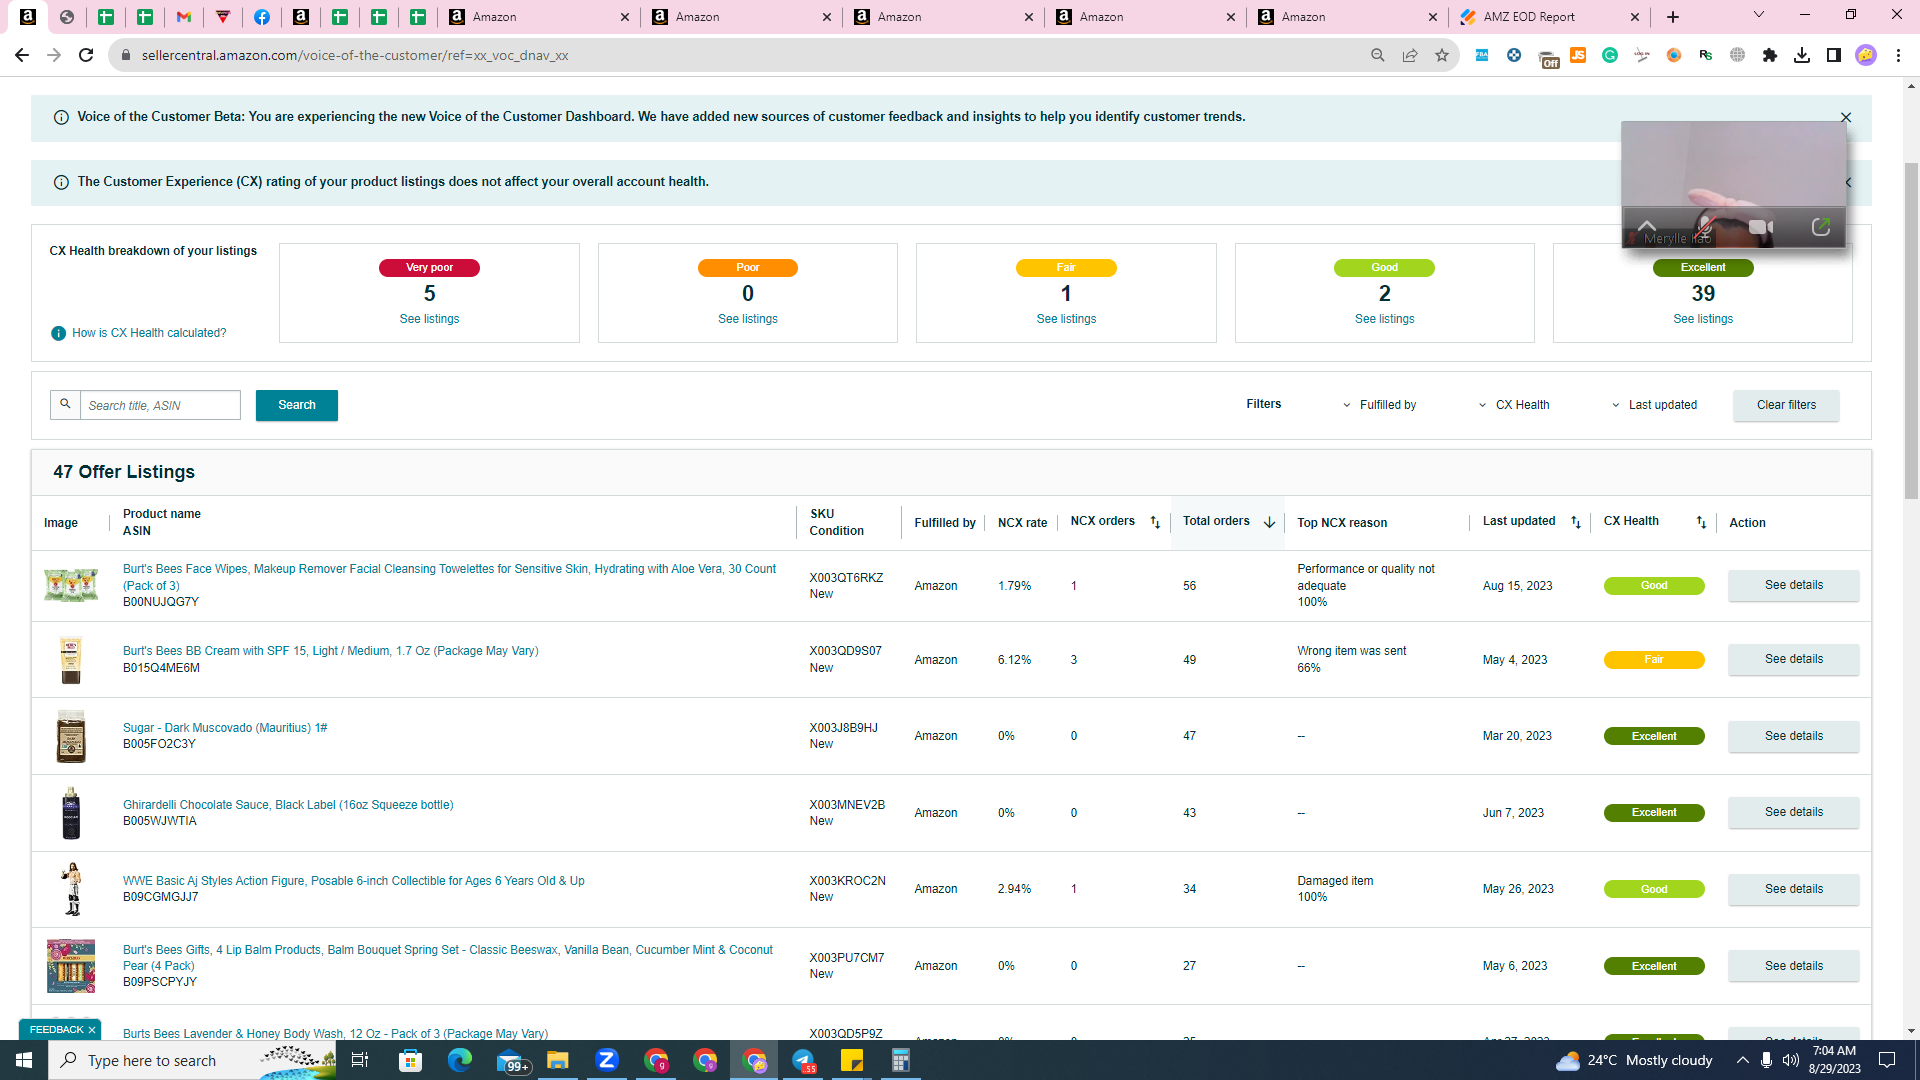Sort by Last updated arrows
This screenshot has width=1920, height=1080.
1576,522
